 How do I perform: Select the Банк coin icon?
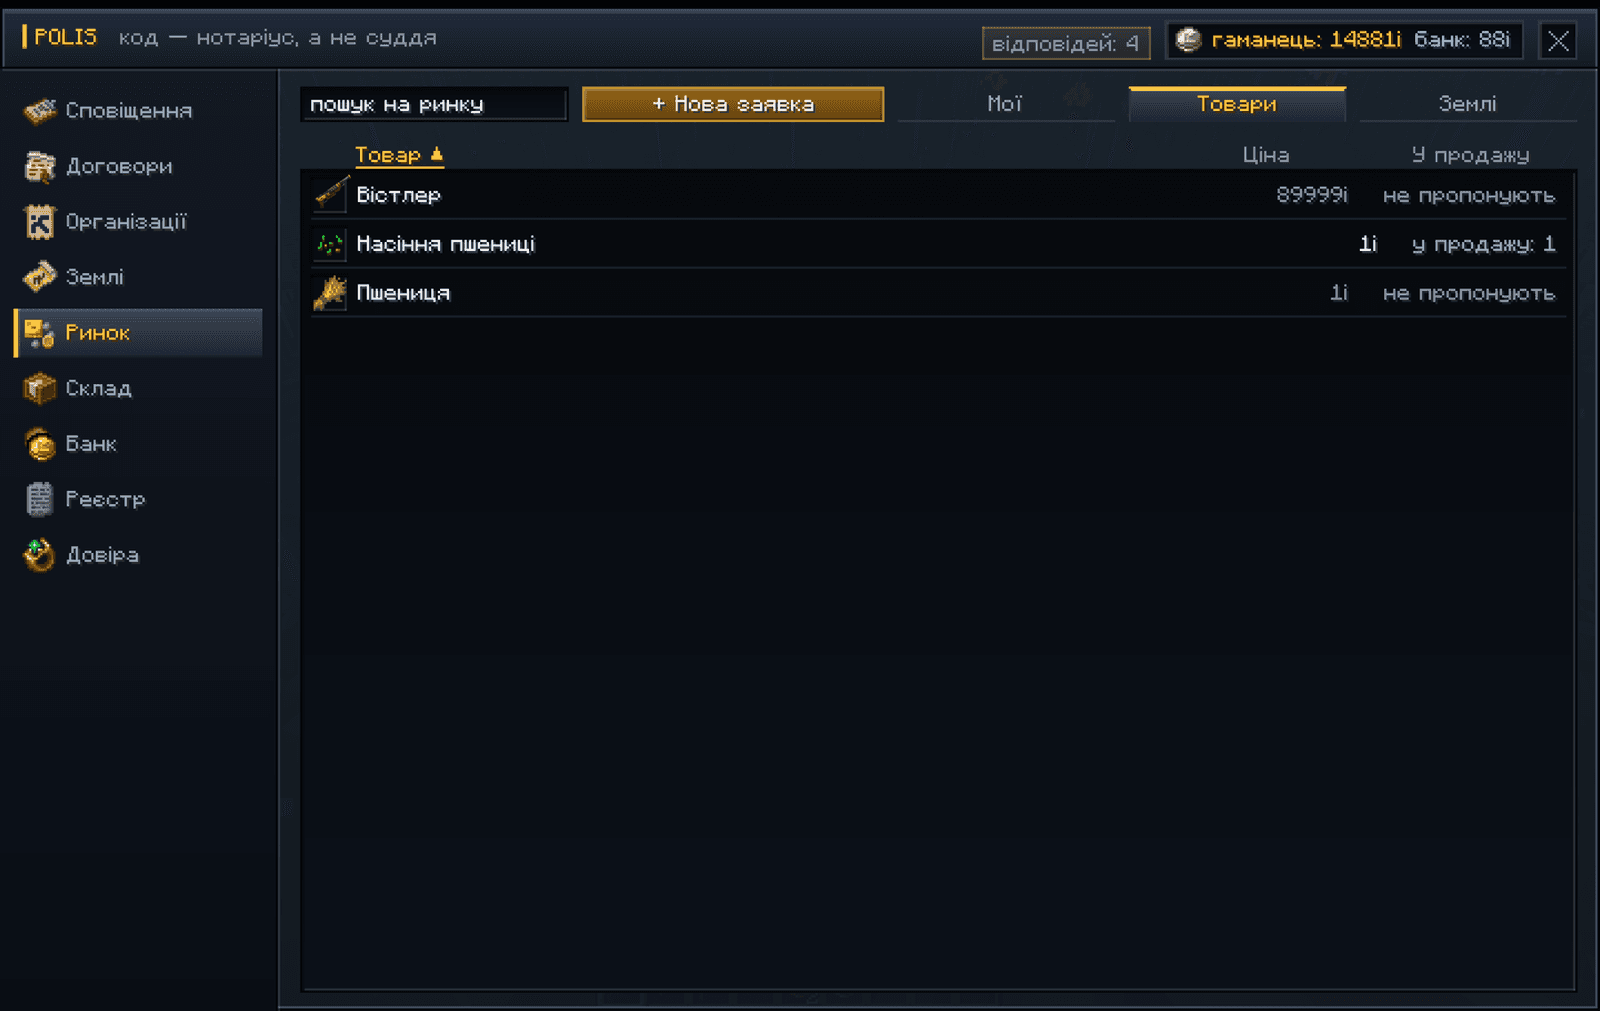tap(40, 444)
